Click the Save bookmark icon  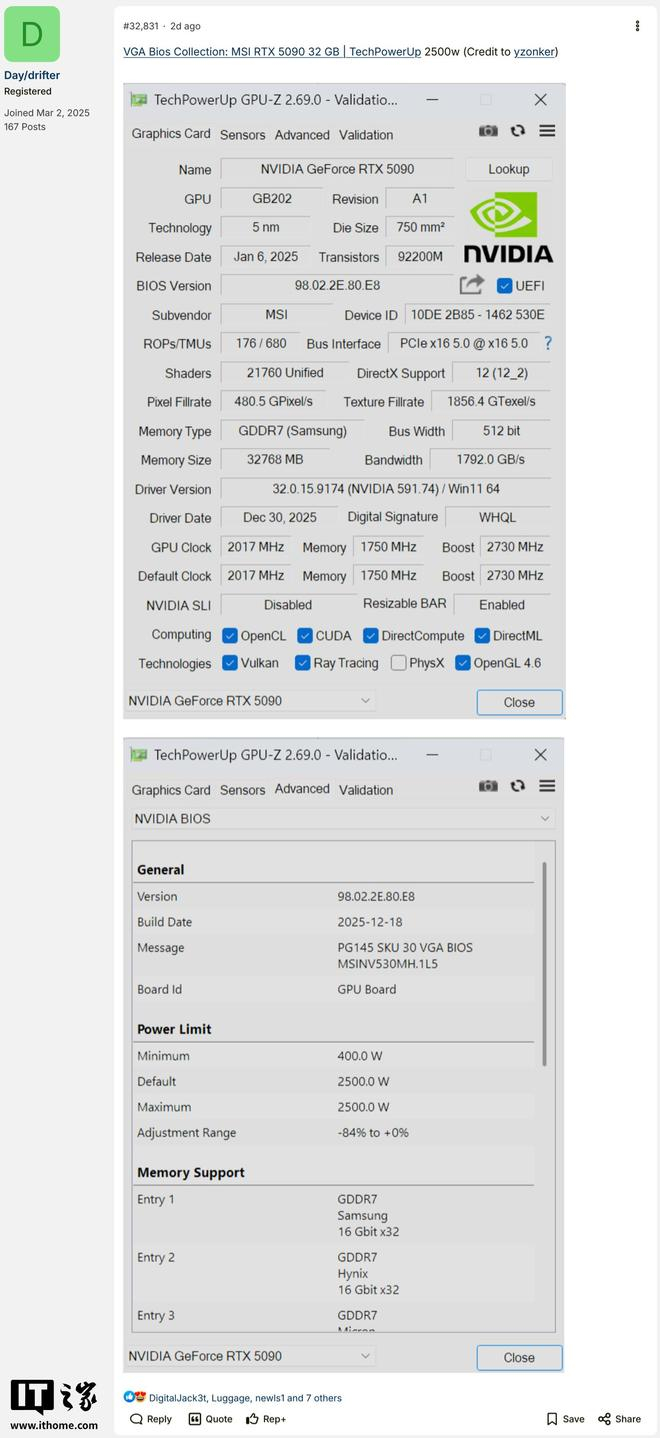tap(552, 1419)
